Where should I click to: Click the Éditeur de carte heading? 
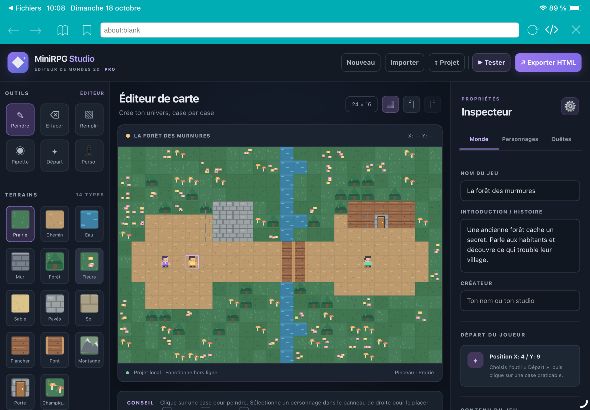tap(159, 99)
